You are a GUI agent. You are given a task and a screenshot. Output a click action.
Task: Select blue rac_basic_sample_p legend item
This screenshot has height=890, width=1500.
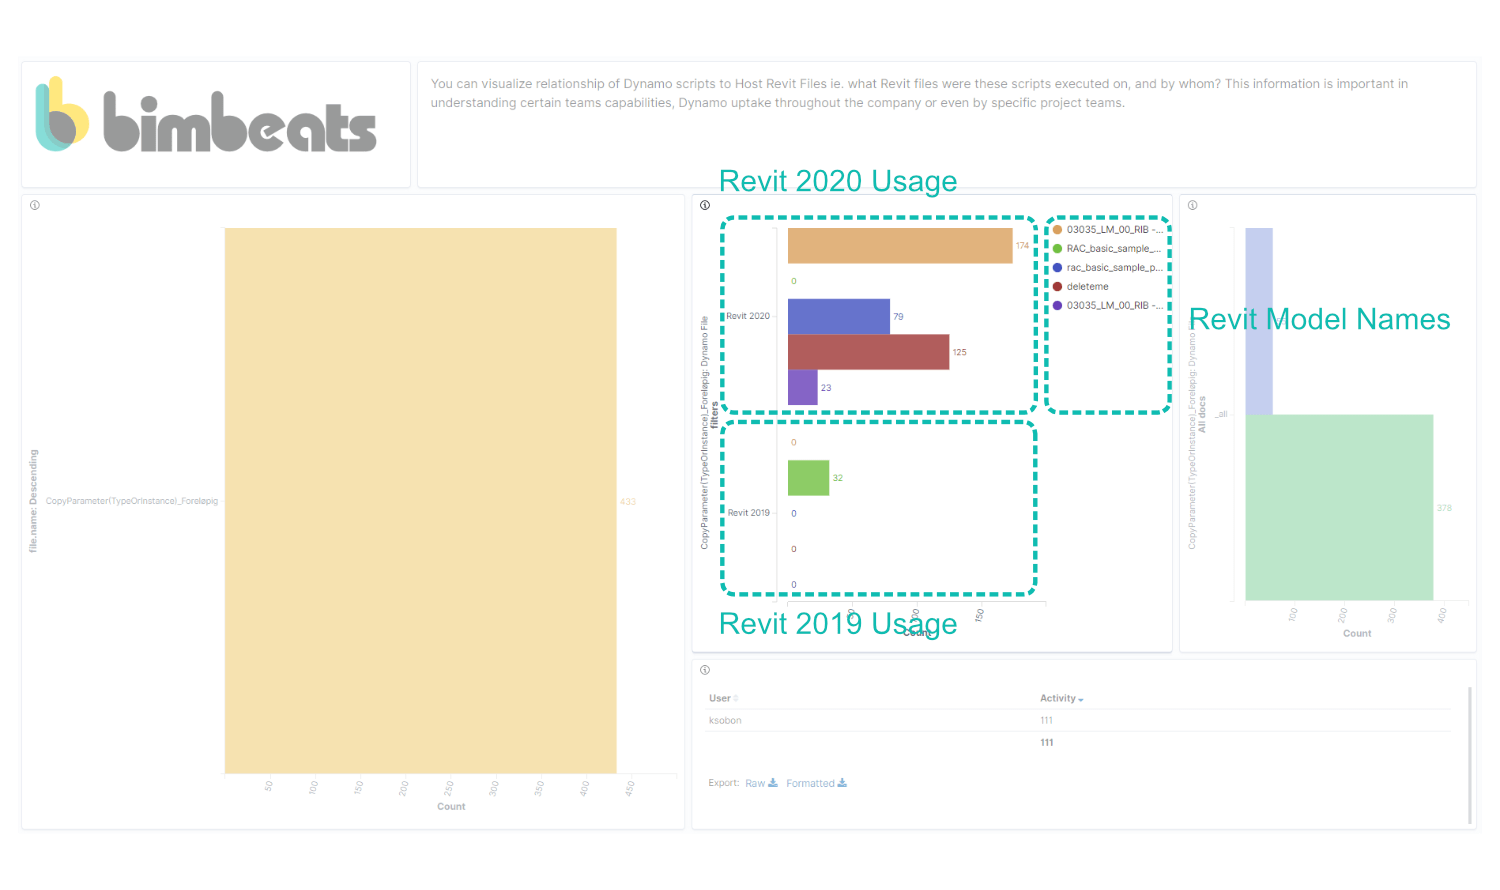click(1108, 268)
